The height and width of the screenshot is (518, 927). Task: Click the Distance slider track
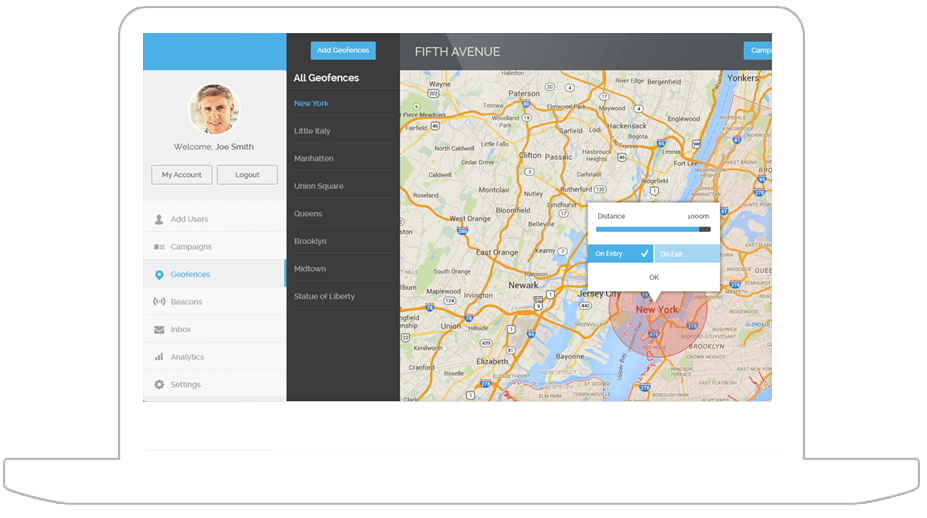pos(653,229)
